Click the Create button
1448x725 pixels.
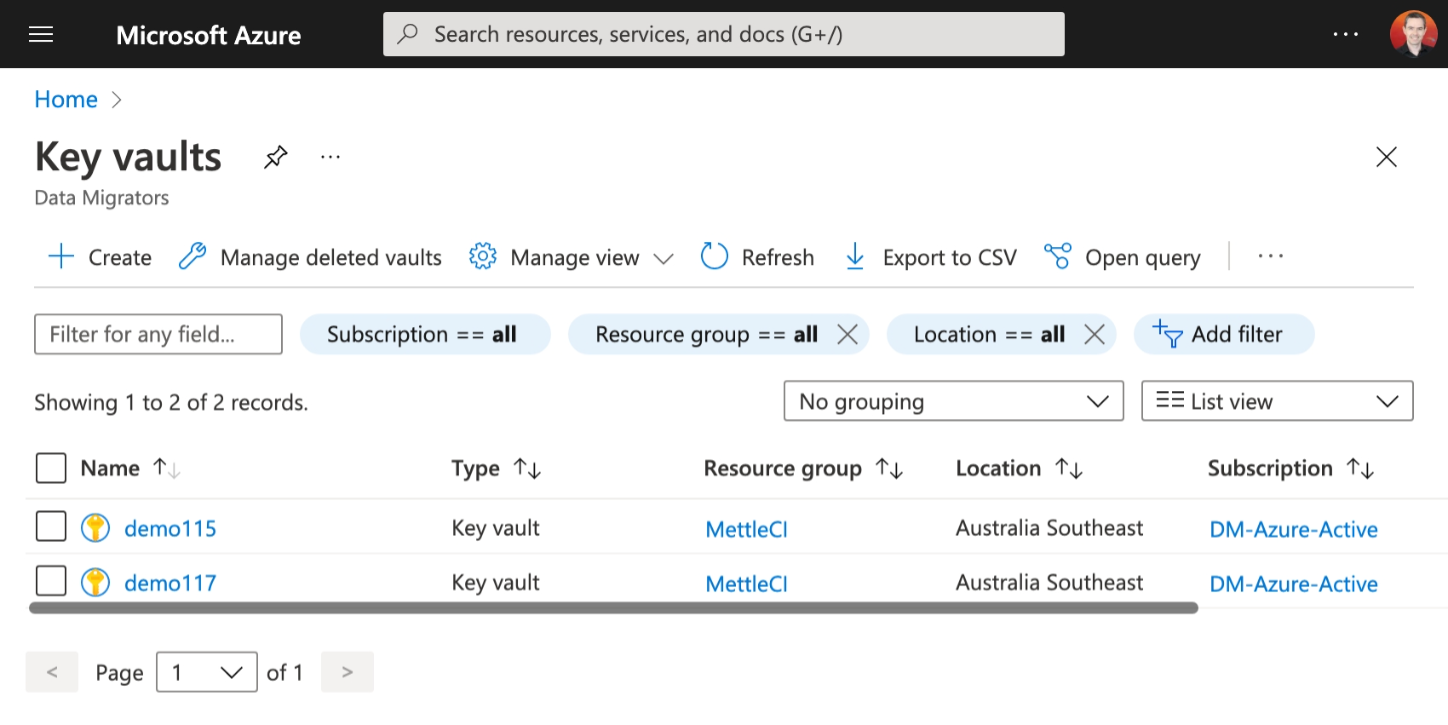(100, 257)
